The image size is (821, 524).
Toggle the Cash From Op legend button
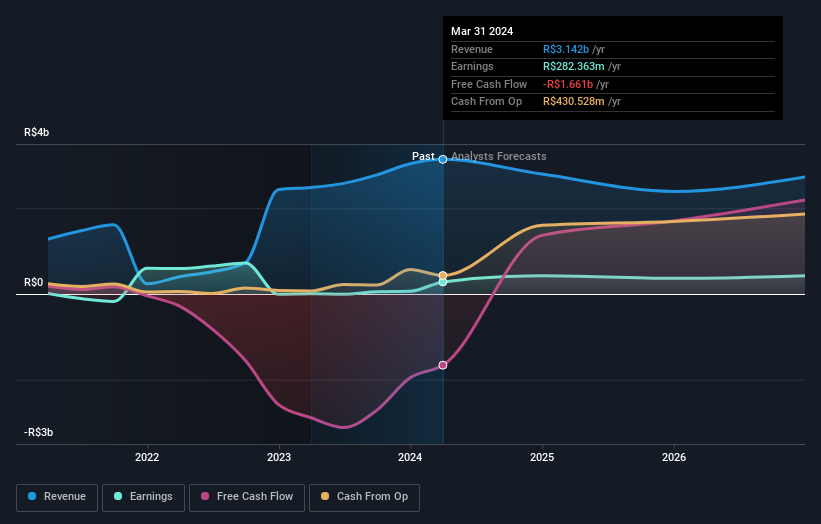point(364,497)
